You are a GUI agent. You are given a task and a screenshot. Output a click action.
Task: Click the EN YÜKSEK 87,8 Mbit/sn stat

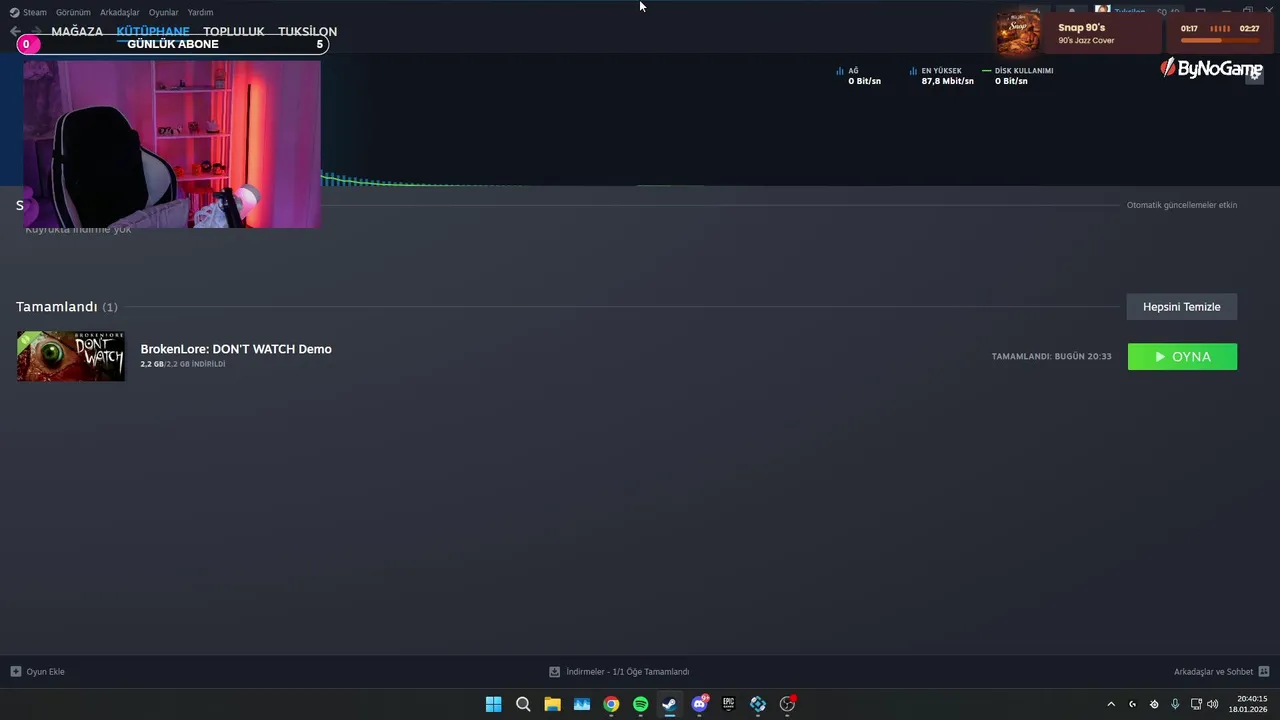(x=941, y=76)
